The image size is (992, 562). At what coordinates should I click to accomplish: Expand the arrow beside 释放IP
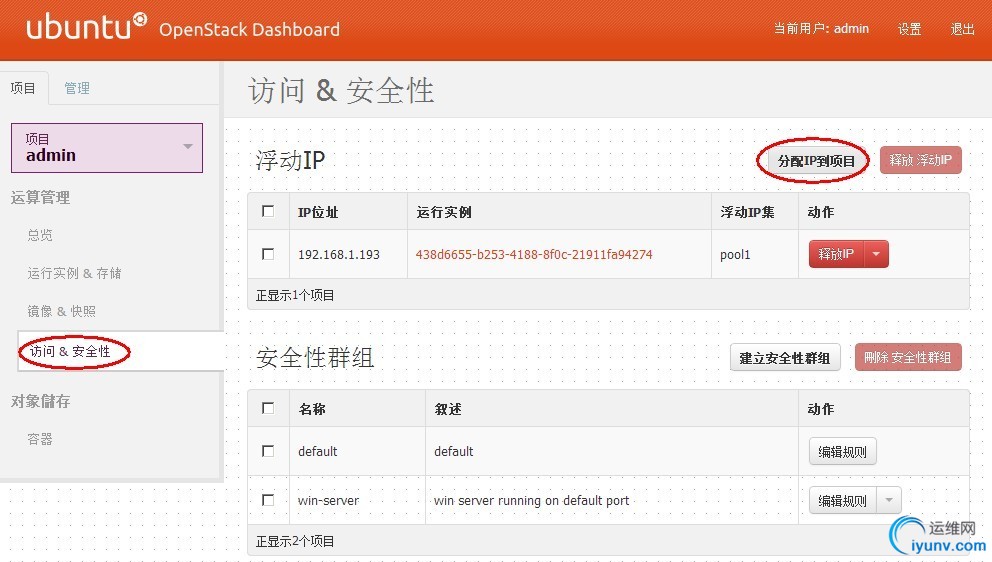876,254
